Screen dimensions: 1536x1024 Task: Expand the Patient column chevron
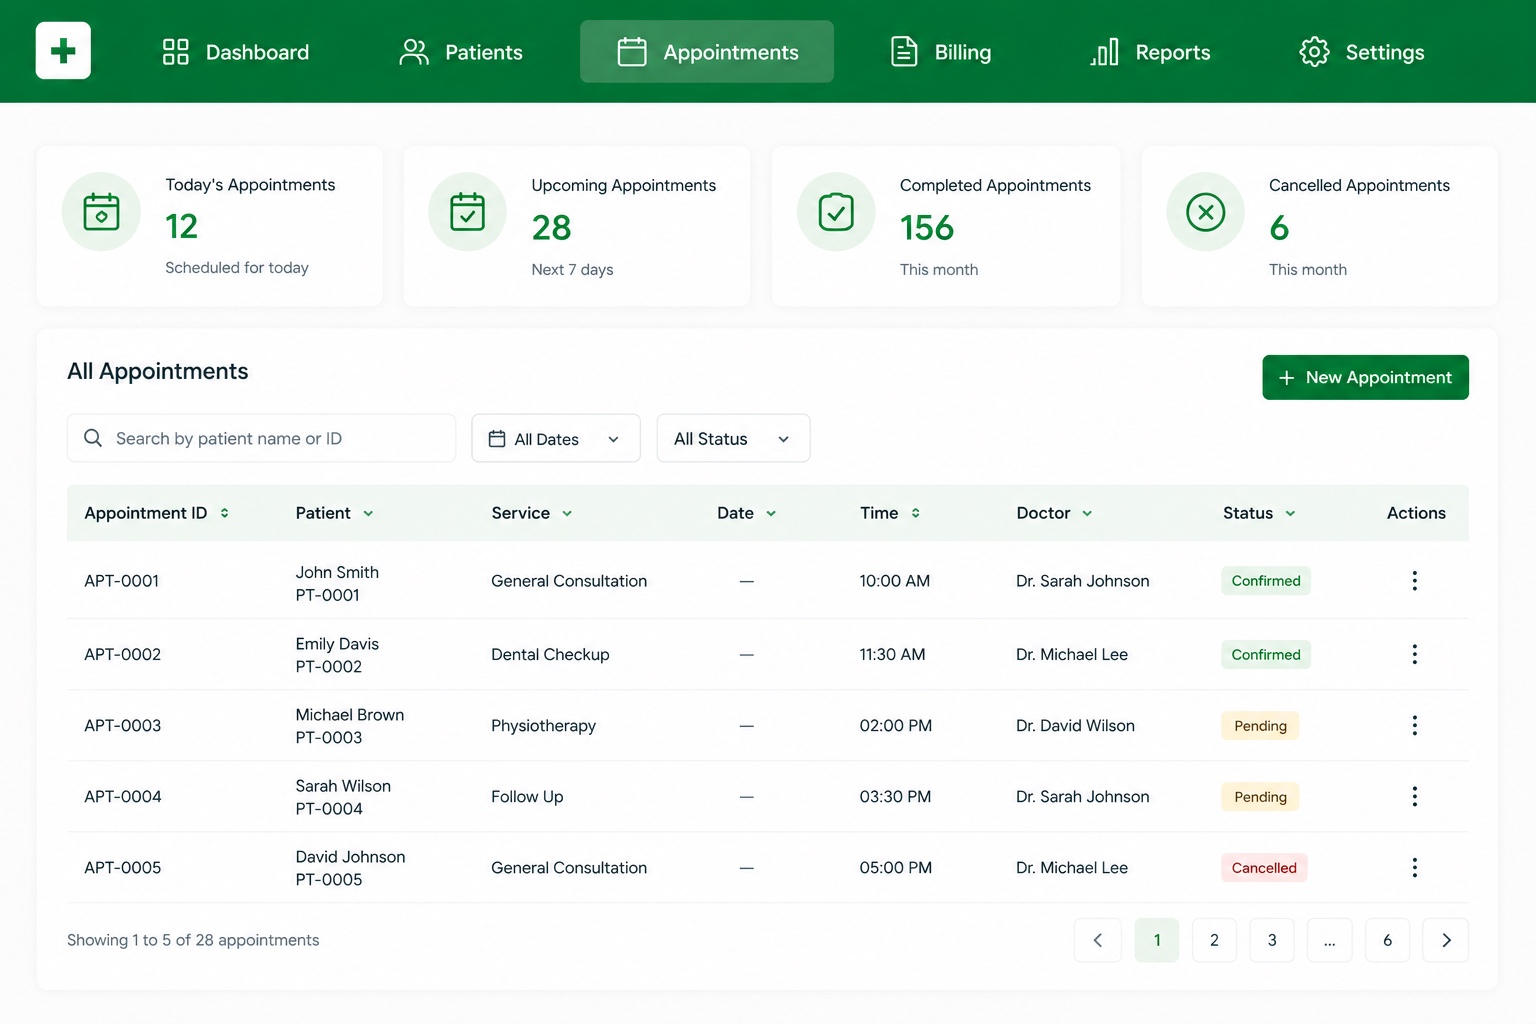coord(368,513)
